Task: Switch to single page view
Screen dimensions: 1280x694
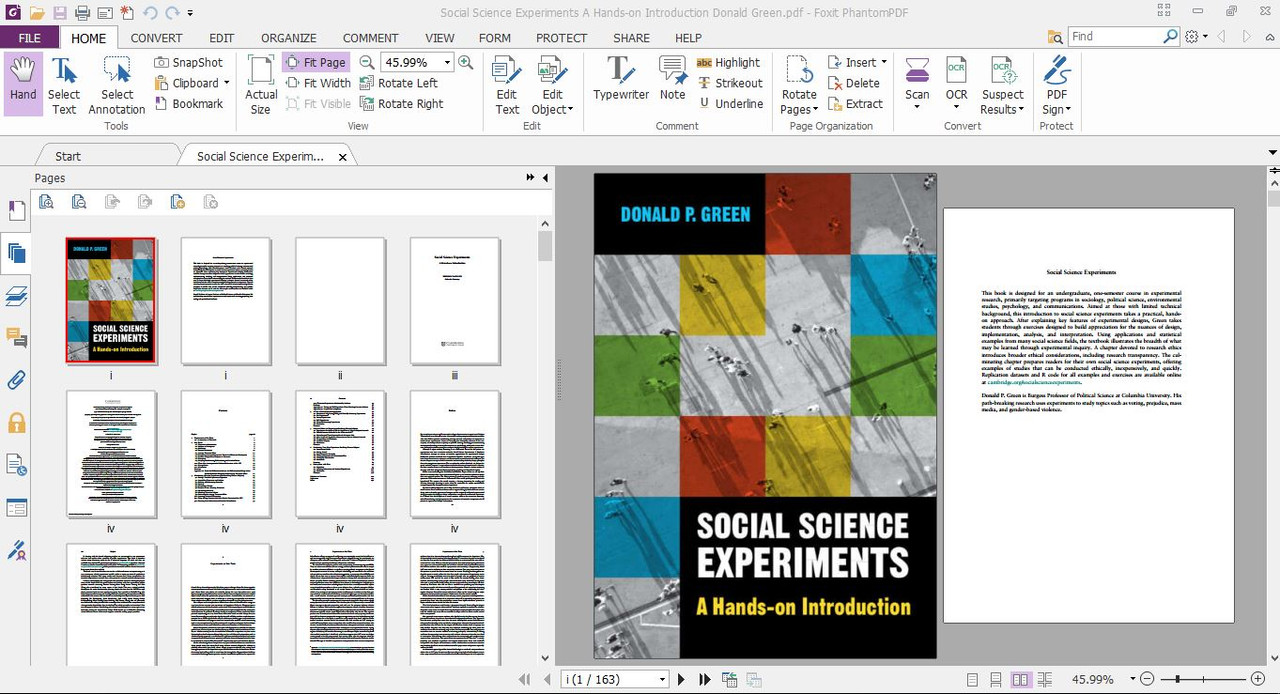Action: pos(970,679)
